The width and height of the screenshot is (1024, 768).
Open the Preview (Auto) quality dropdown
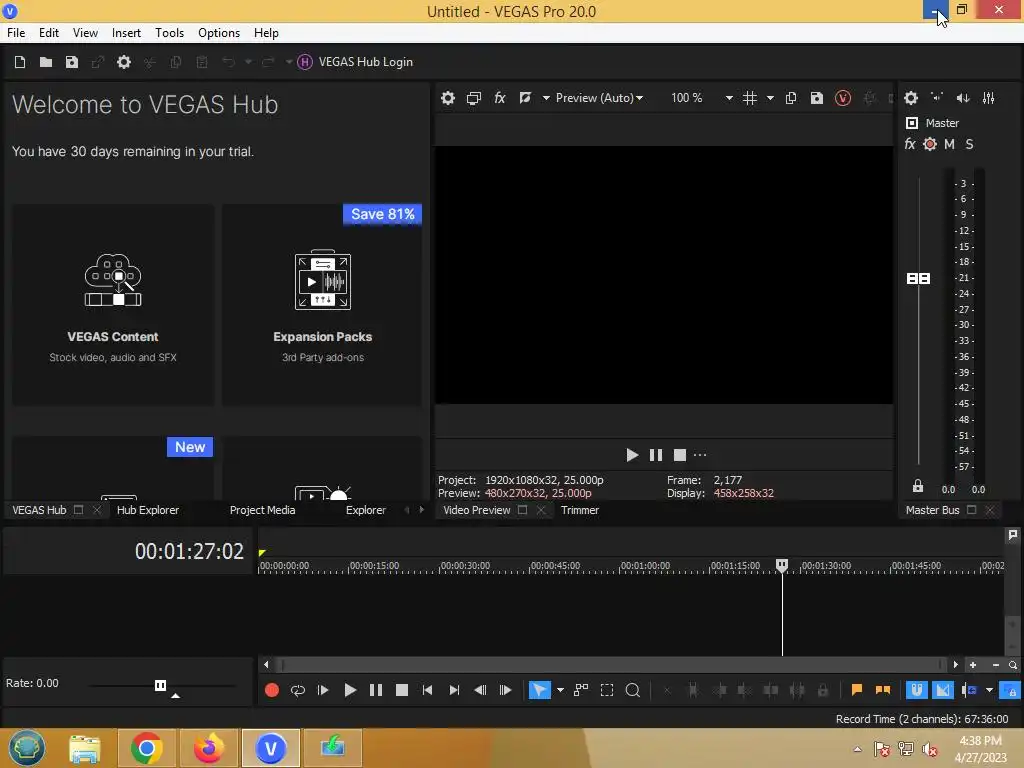599,98
